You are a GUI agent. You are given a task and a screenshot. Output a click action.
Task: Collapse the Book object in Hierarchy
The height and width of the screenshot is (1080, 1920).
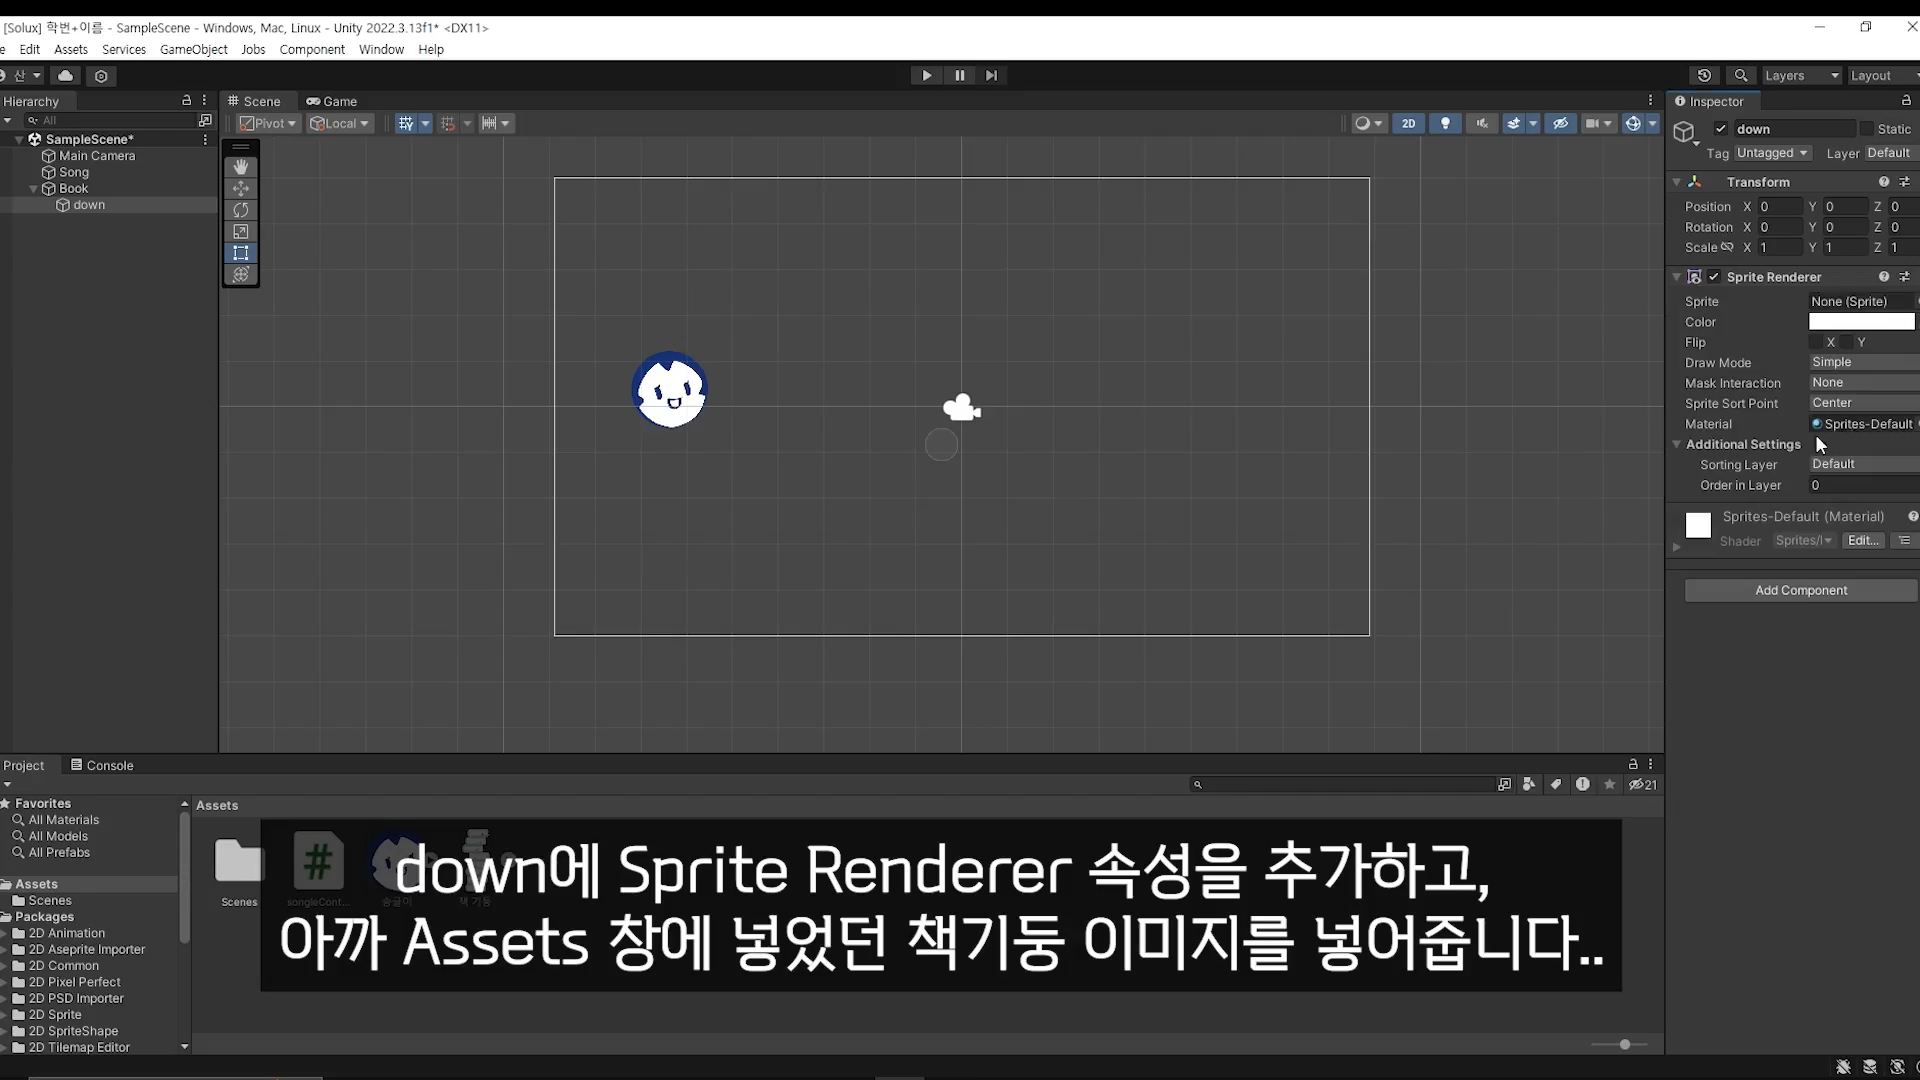click(x=33, y=189)
